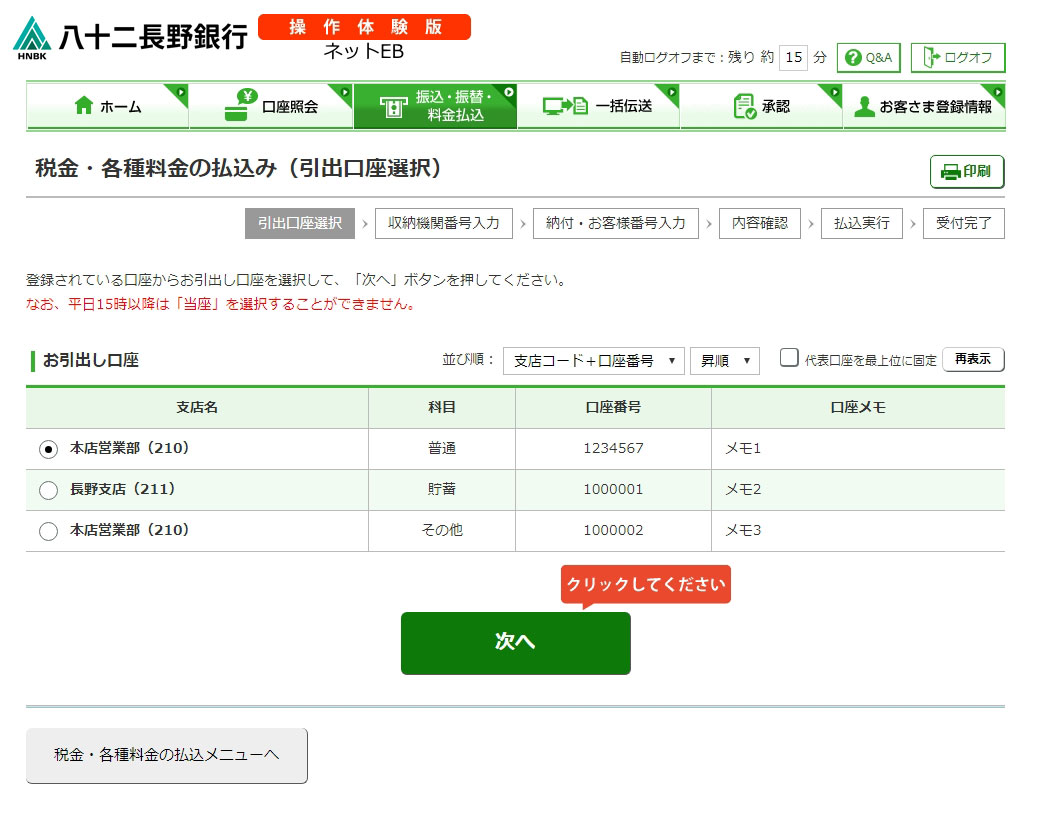Click the ログオフ button
This screenshot has height=816, width=1041.
point(957,58)
